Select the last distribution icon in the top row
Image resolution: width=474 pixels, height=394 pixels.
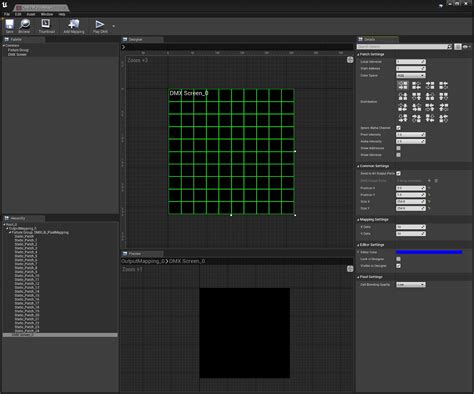[x=443, y=85]
